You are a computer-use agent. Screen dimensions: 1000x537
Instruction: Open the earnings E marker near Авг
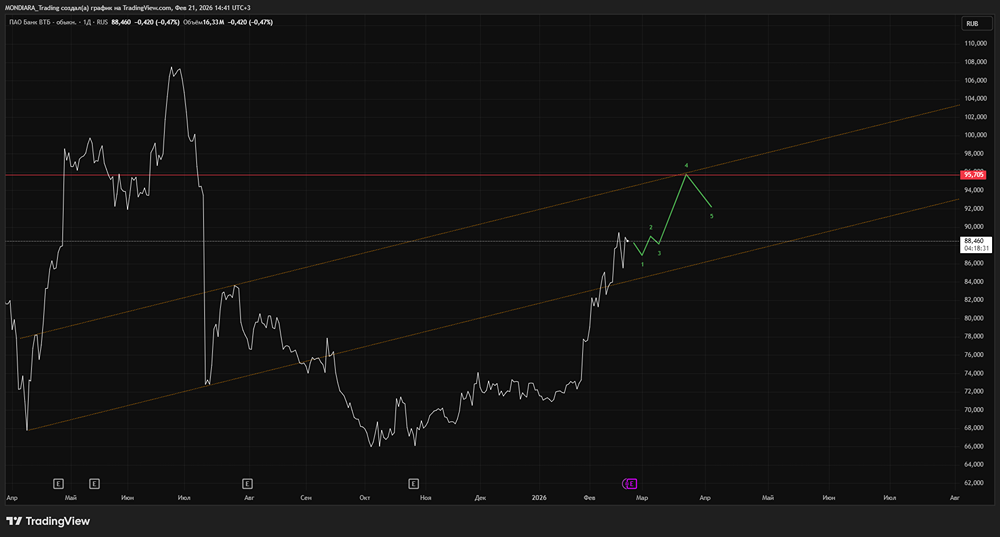[247, 483]
